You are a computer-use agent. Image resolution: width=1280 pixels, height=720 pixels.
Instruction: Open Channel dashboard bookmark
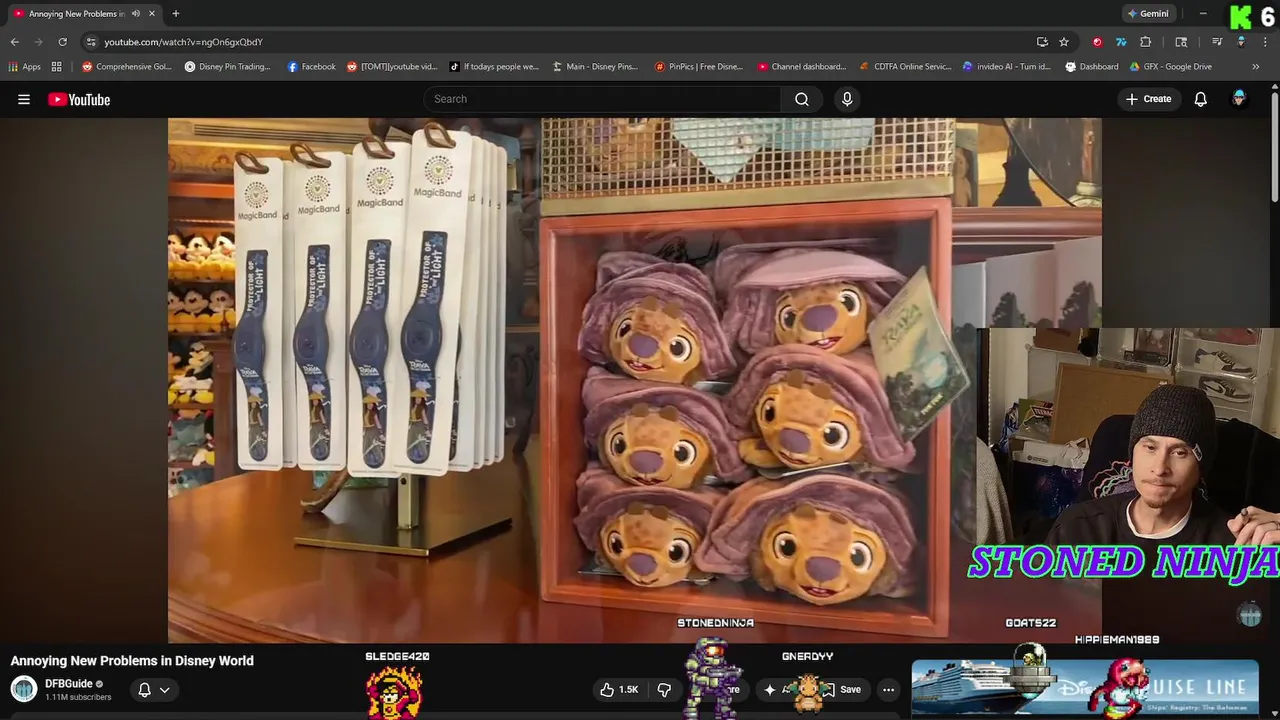coord(802,67)
